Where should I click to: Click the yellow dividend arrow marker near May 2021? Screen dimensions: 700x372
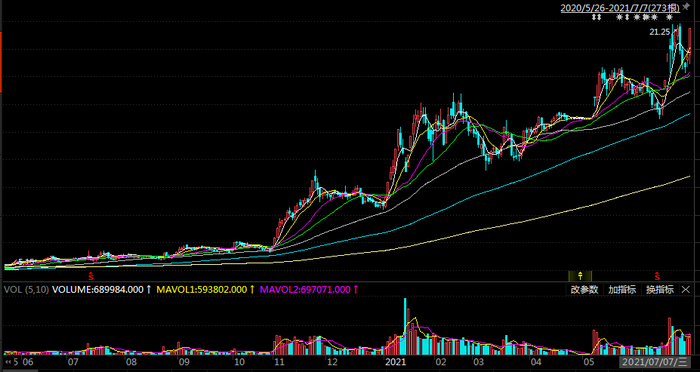click(580, 276)
